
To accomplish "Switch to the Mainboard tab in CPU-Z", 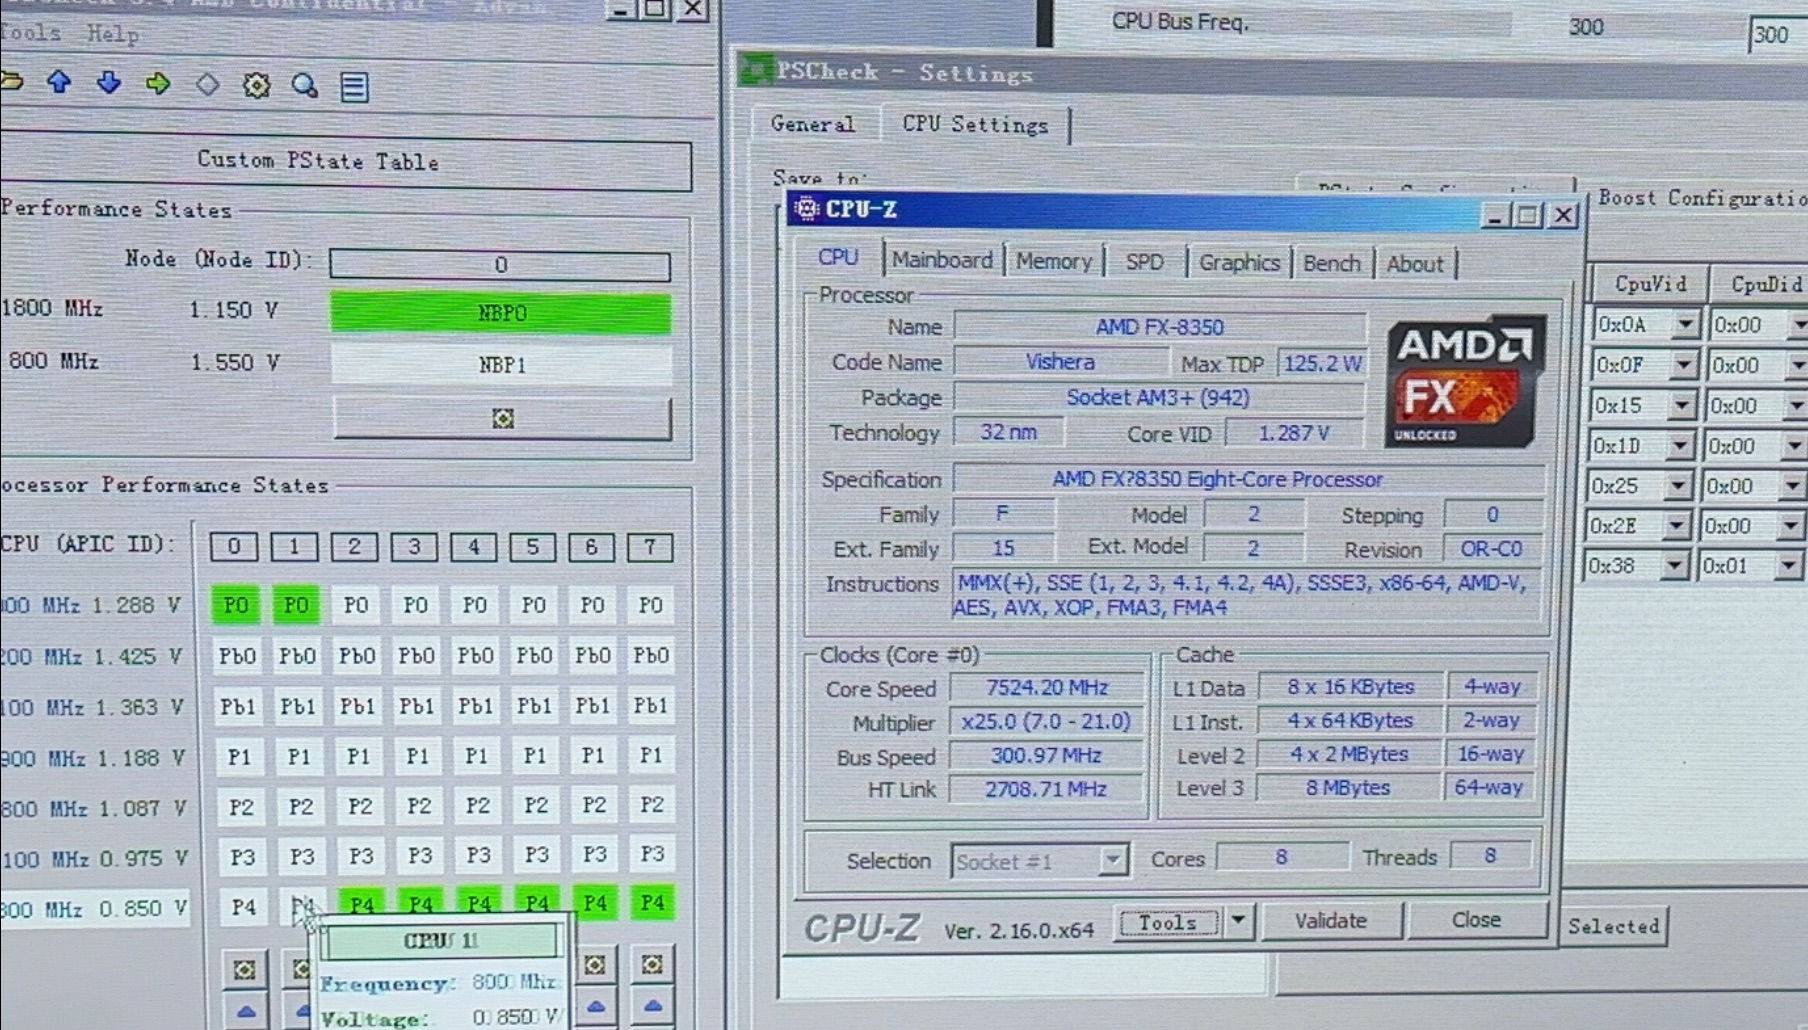I will (942, 260).
